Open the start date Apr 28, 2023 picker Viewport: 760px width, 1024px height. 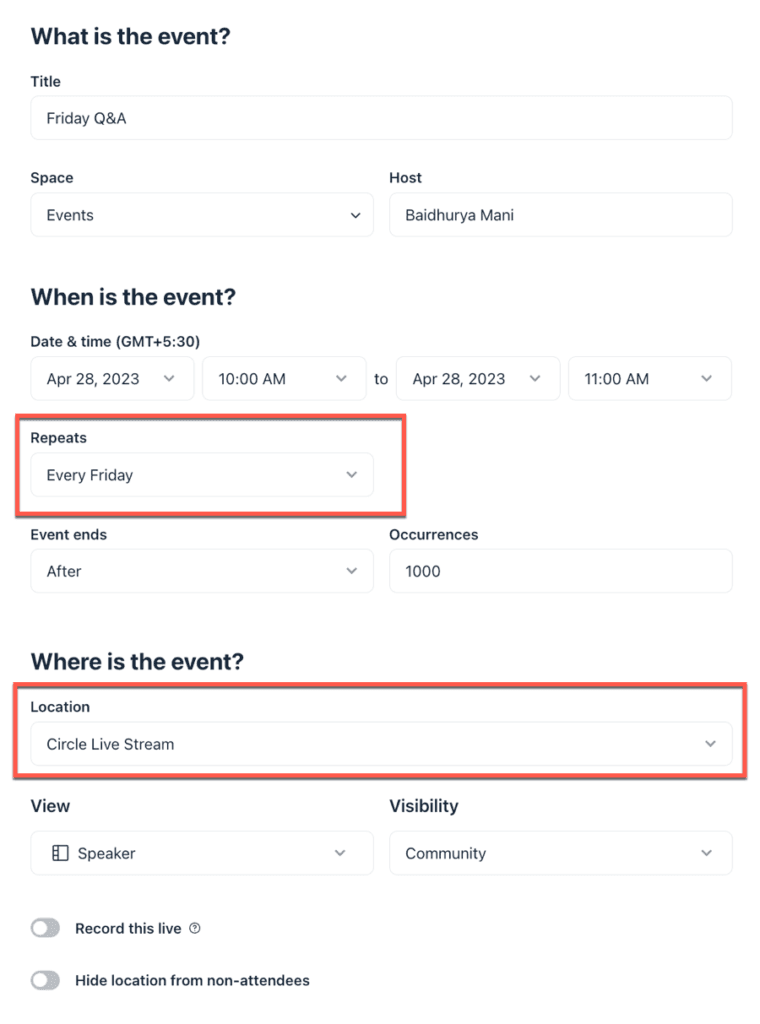111,379
